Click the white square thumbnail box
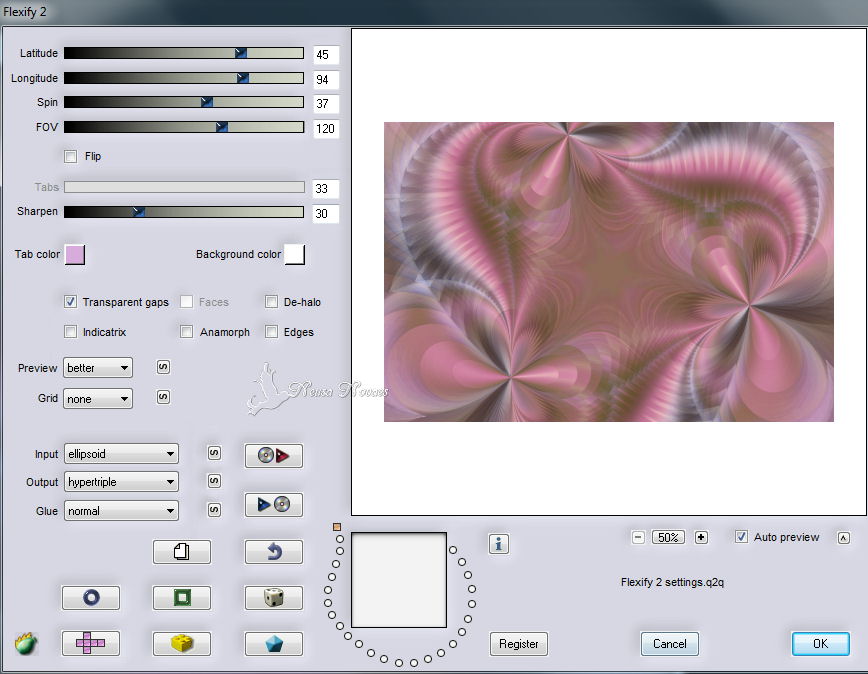 tap(399, 580)
